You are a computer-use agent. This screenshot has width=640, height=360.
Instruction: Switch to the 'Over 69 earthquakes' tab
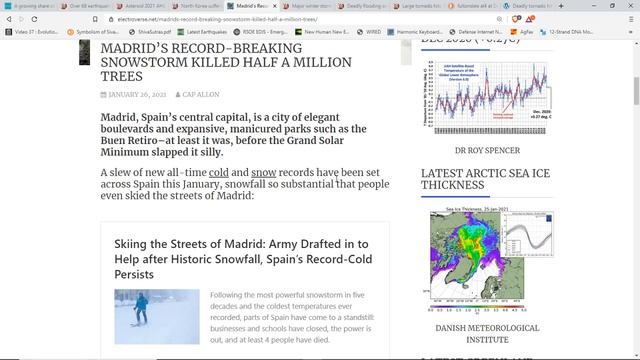[x=85, y=6]
